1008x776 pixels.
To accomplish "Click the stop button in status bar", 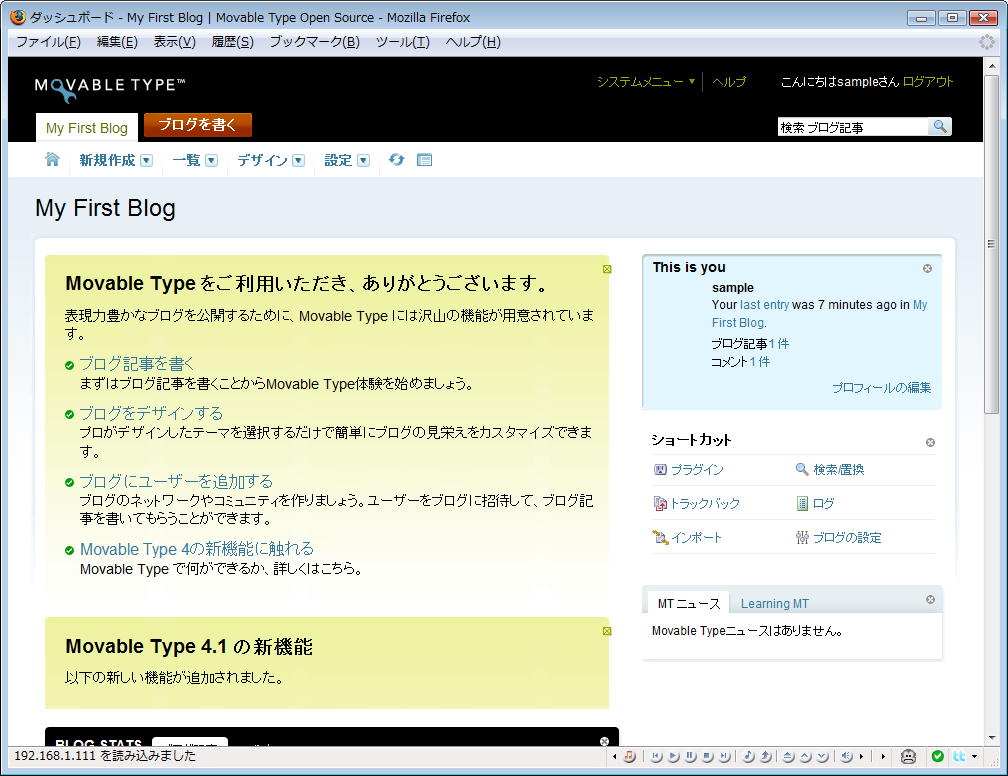I will tap(707, 756).
